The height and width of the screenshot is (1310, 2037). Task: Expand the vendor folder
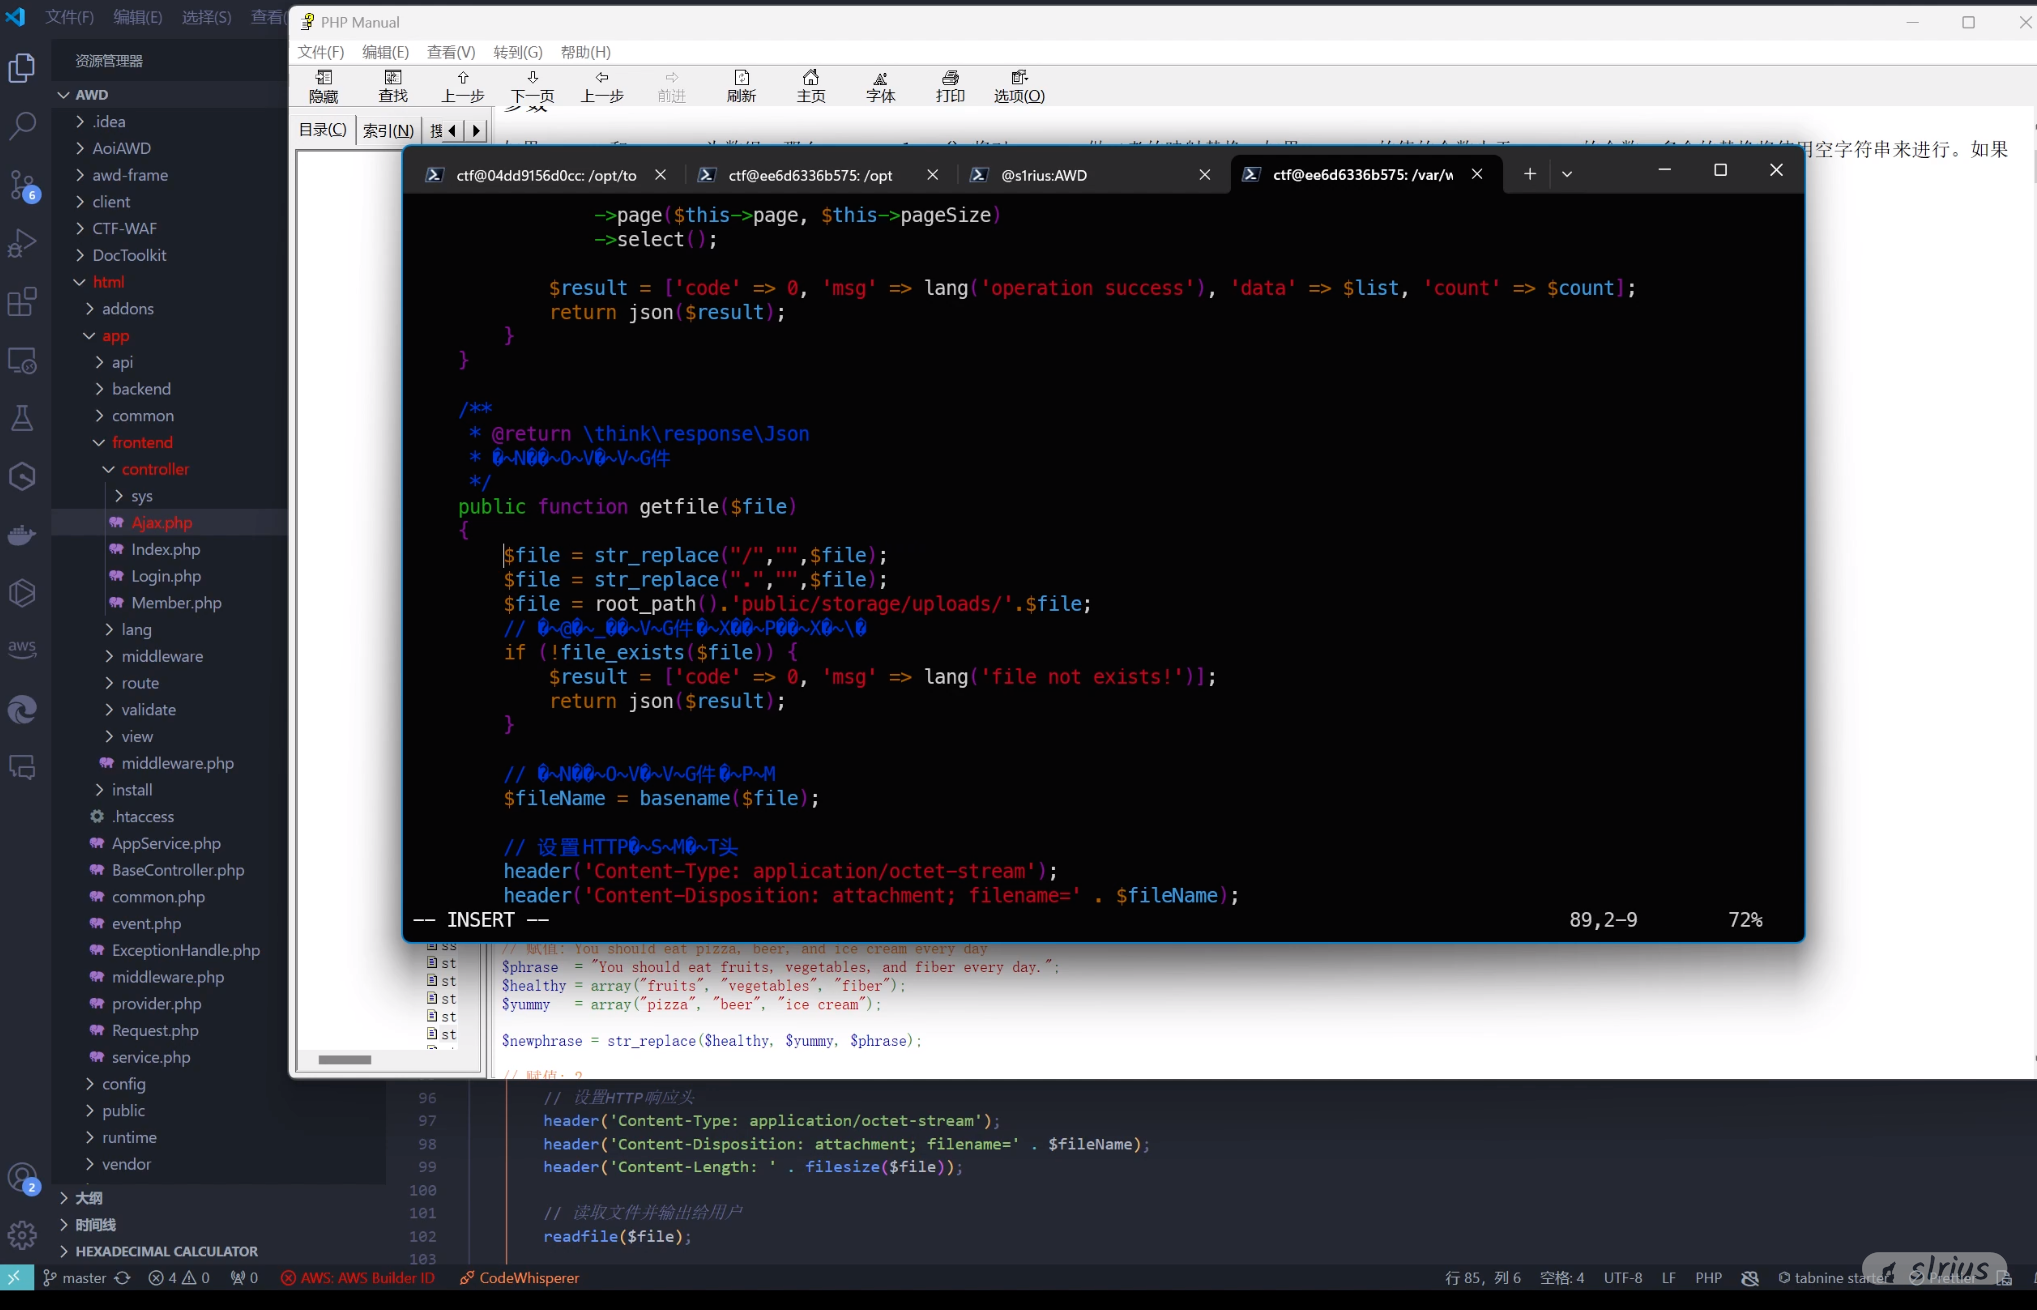[126, 1164]
